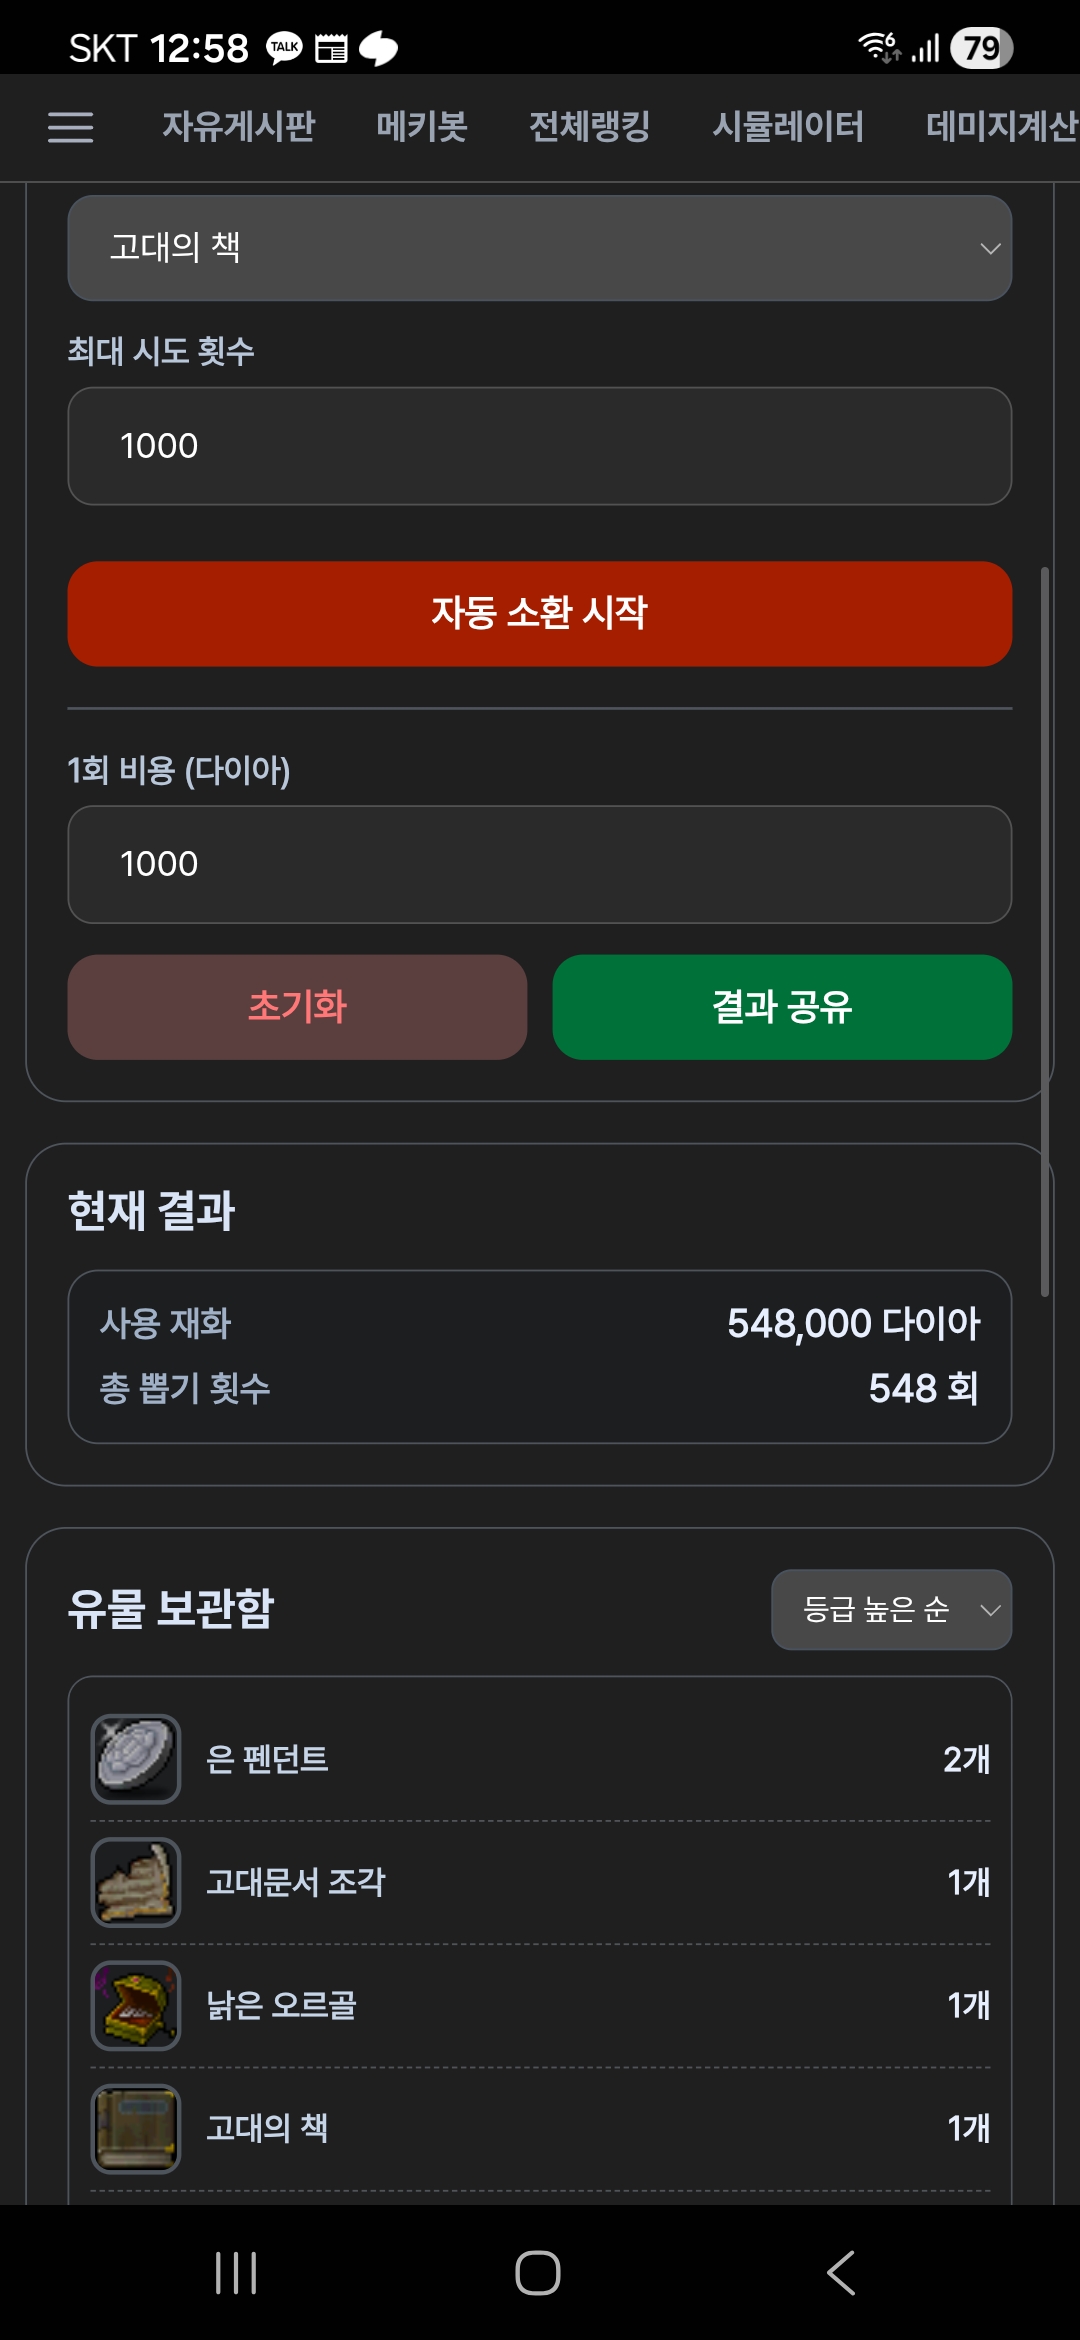Select the 시뮬레이터 tab
The image size is (1080, 2340).
pos(787,127)
